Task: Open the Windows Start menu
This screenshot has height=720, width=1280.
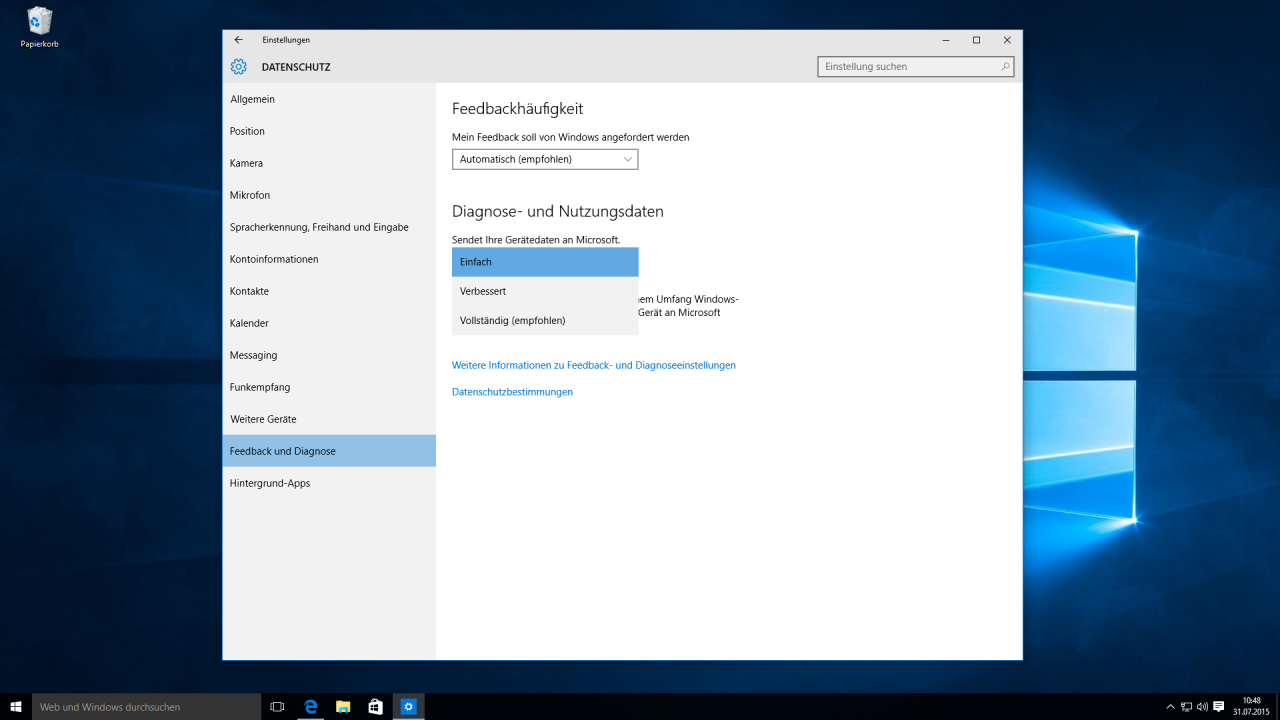Action: pos(16,707)
